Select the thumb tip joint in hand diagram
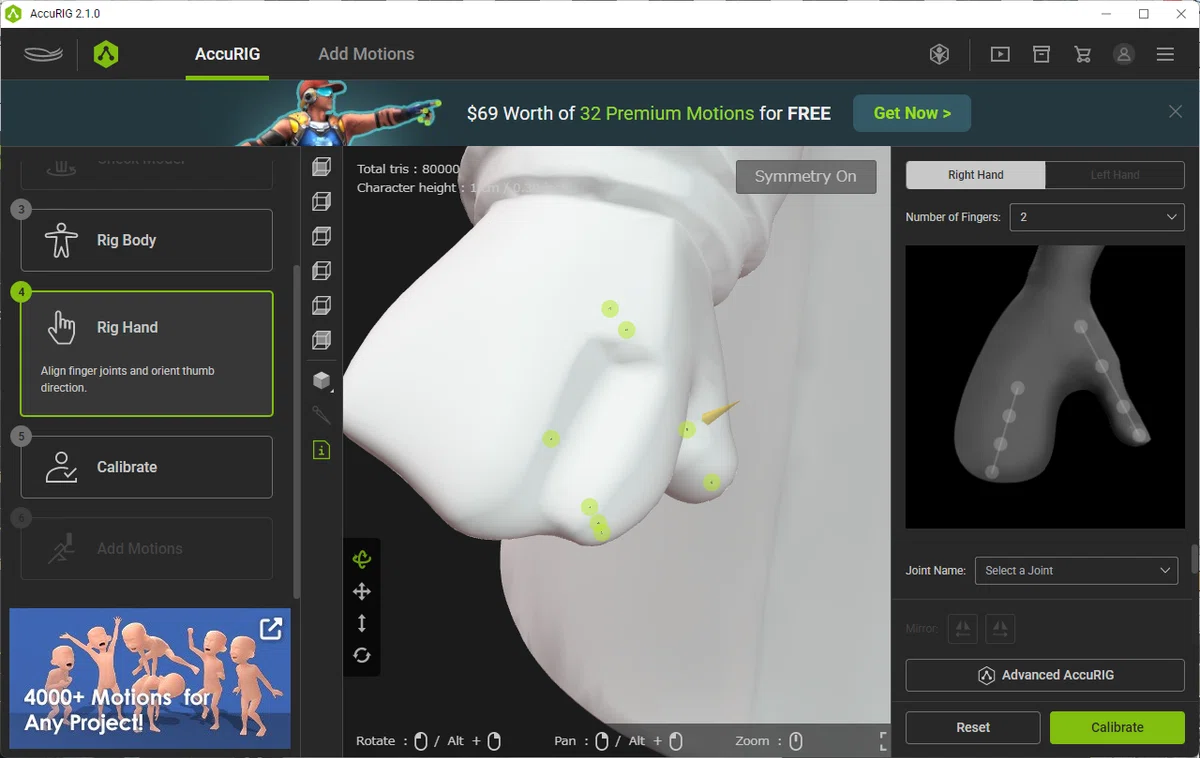Image resolution: width=1200 pixels, height=758 pixels. pos(1138,434)
